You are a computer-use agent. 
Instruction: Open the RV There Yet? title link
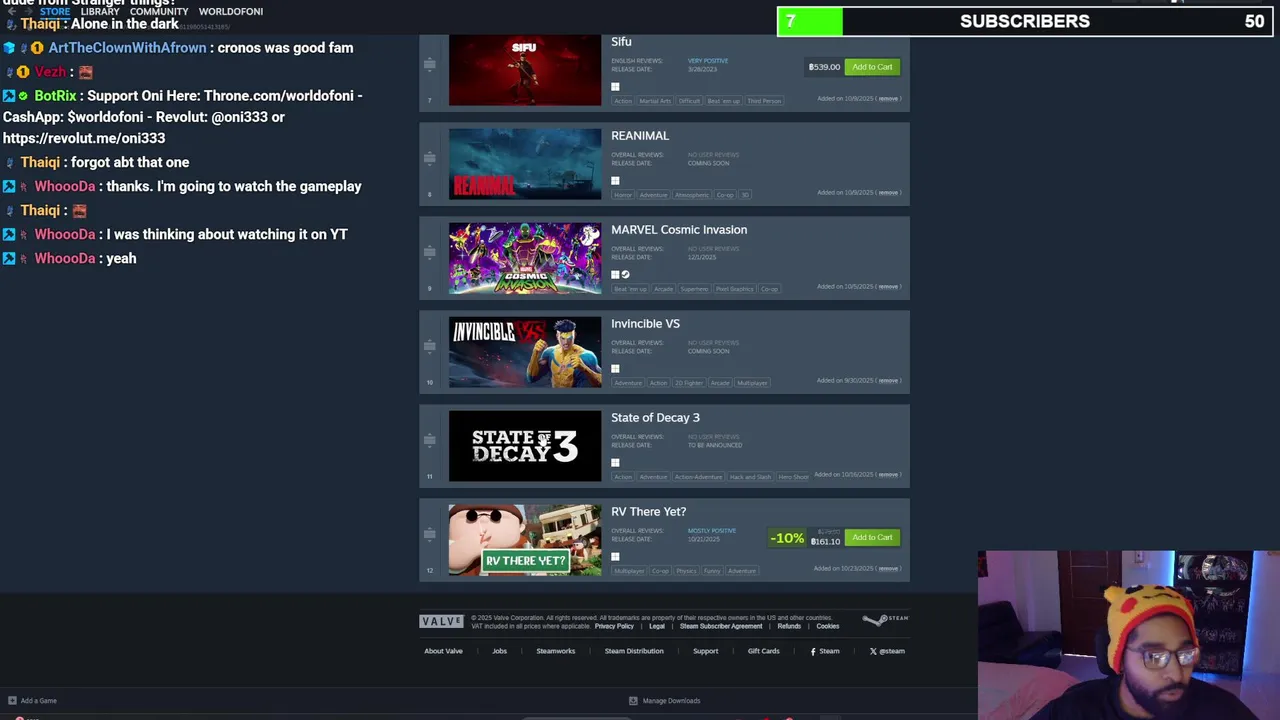648,512
